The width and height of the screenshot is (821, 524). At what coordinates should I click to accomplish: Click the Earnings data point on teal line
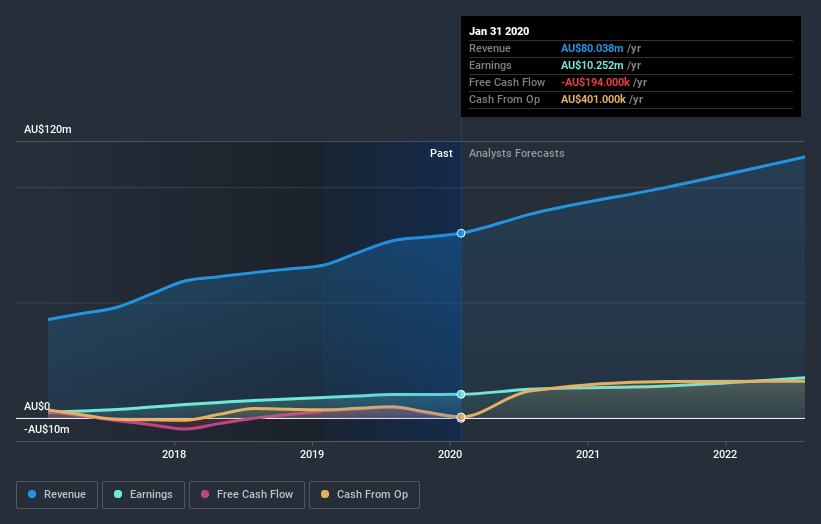click(461, 394)
